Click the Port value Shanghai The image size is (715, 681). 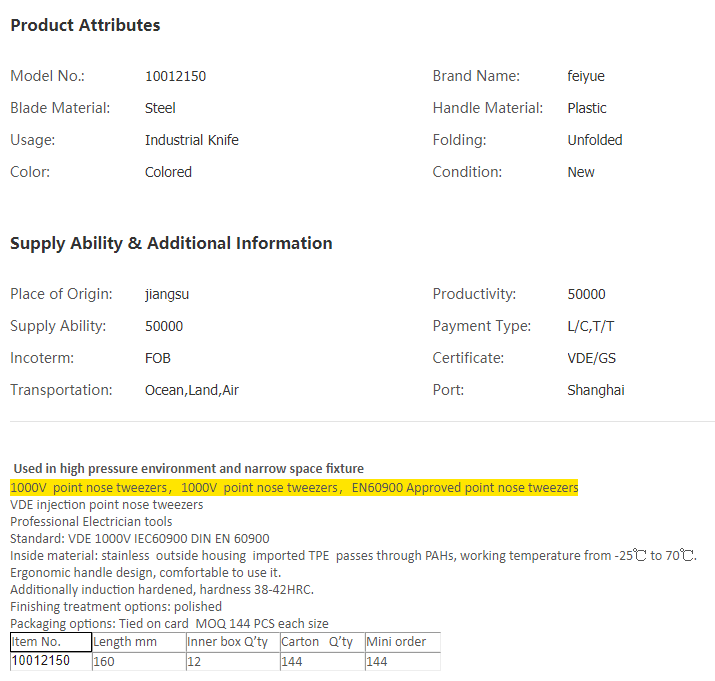click(x=596, y=390)
